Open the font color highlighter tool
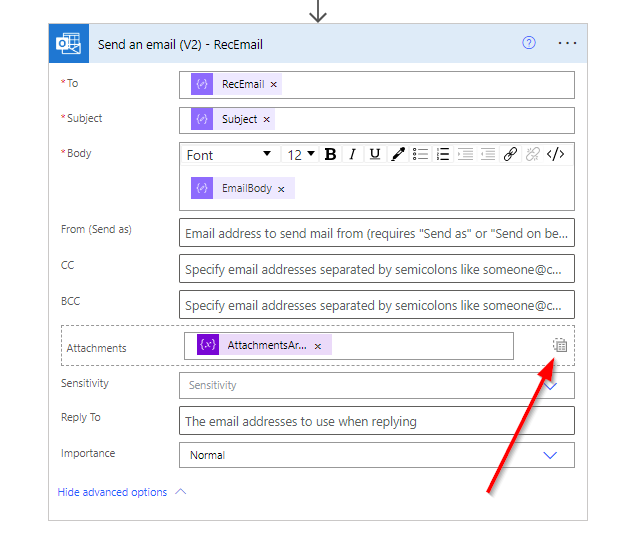The image size is (638, 541). pyautogui.click(x=398, y=155)
